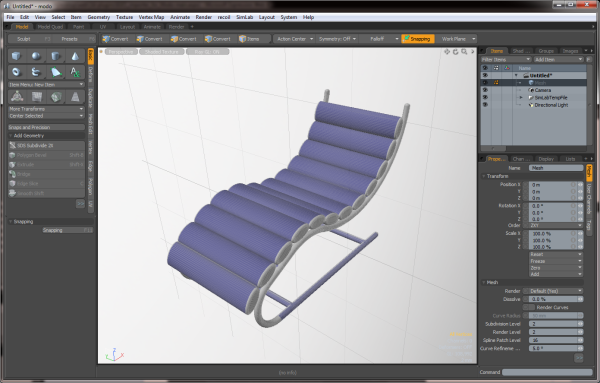Toggle visibility of the Camera item
This screenshot has height=383, width=600.
[485, 90]
